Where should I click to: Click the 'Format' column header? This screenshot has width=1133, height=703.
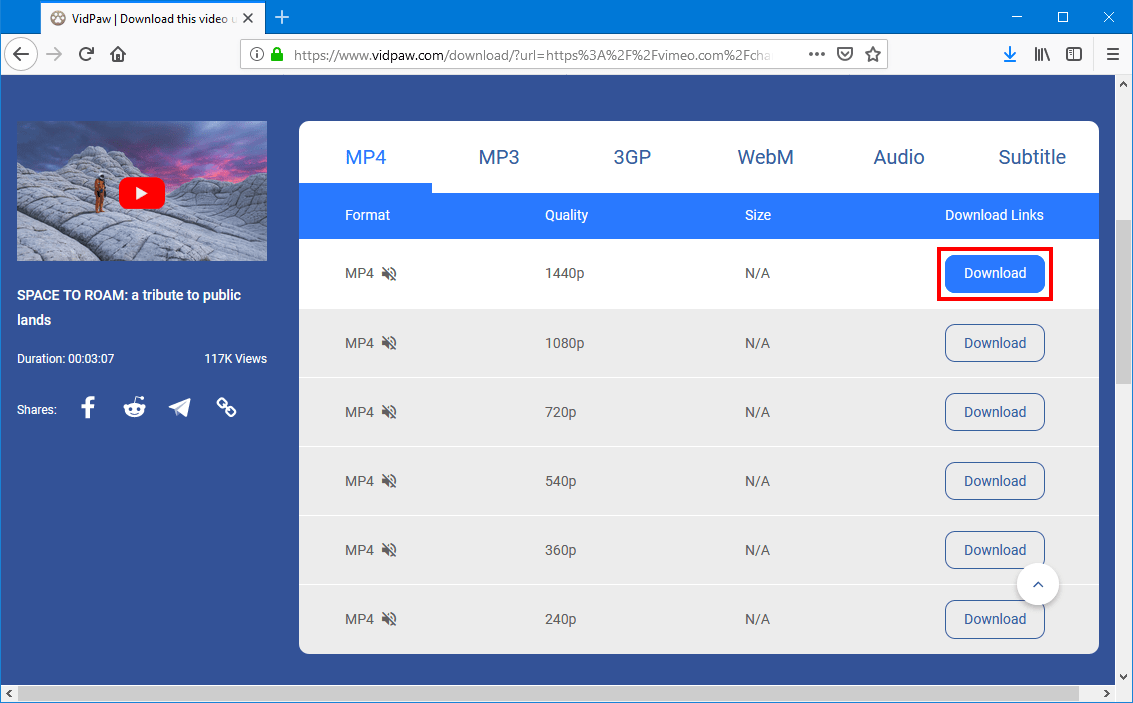(x=367, y=215)
